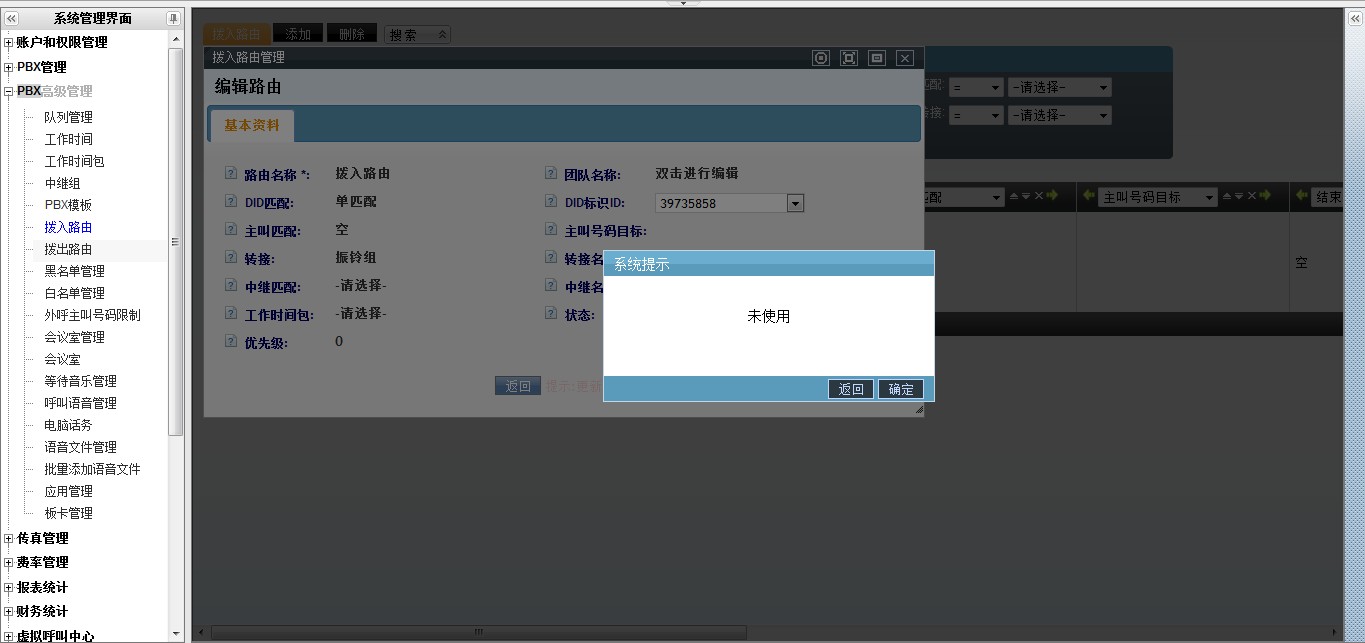This screenshot has height=643, width=1365.
Task: Click help icon beside 路由名称
Action: point(231,174)
